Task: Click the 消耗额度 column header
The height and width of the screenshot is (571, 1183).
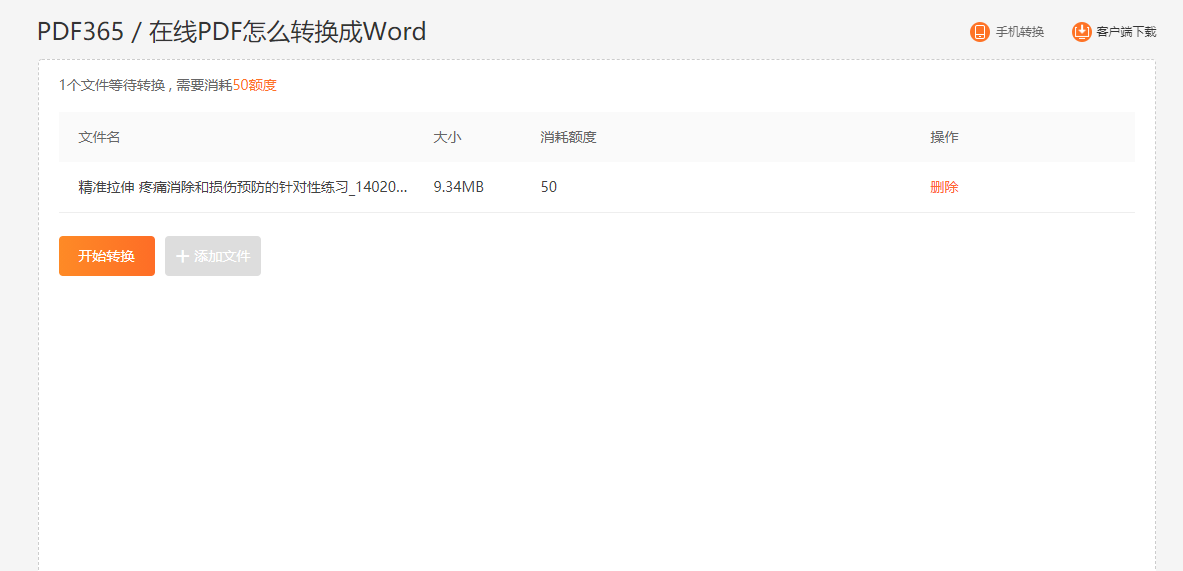Action: click(568, 137)
